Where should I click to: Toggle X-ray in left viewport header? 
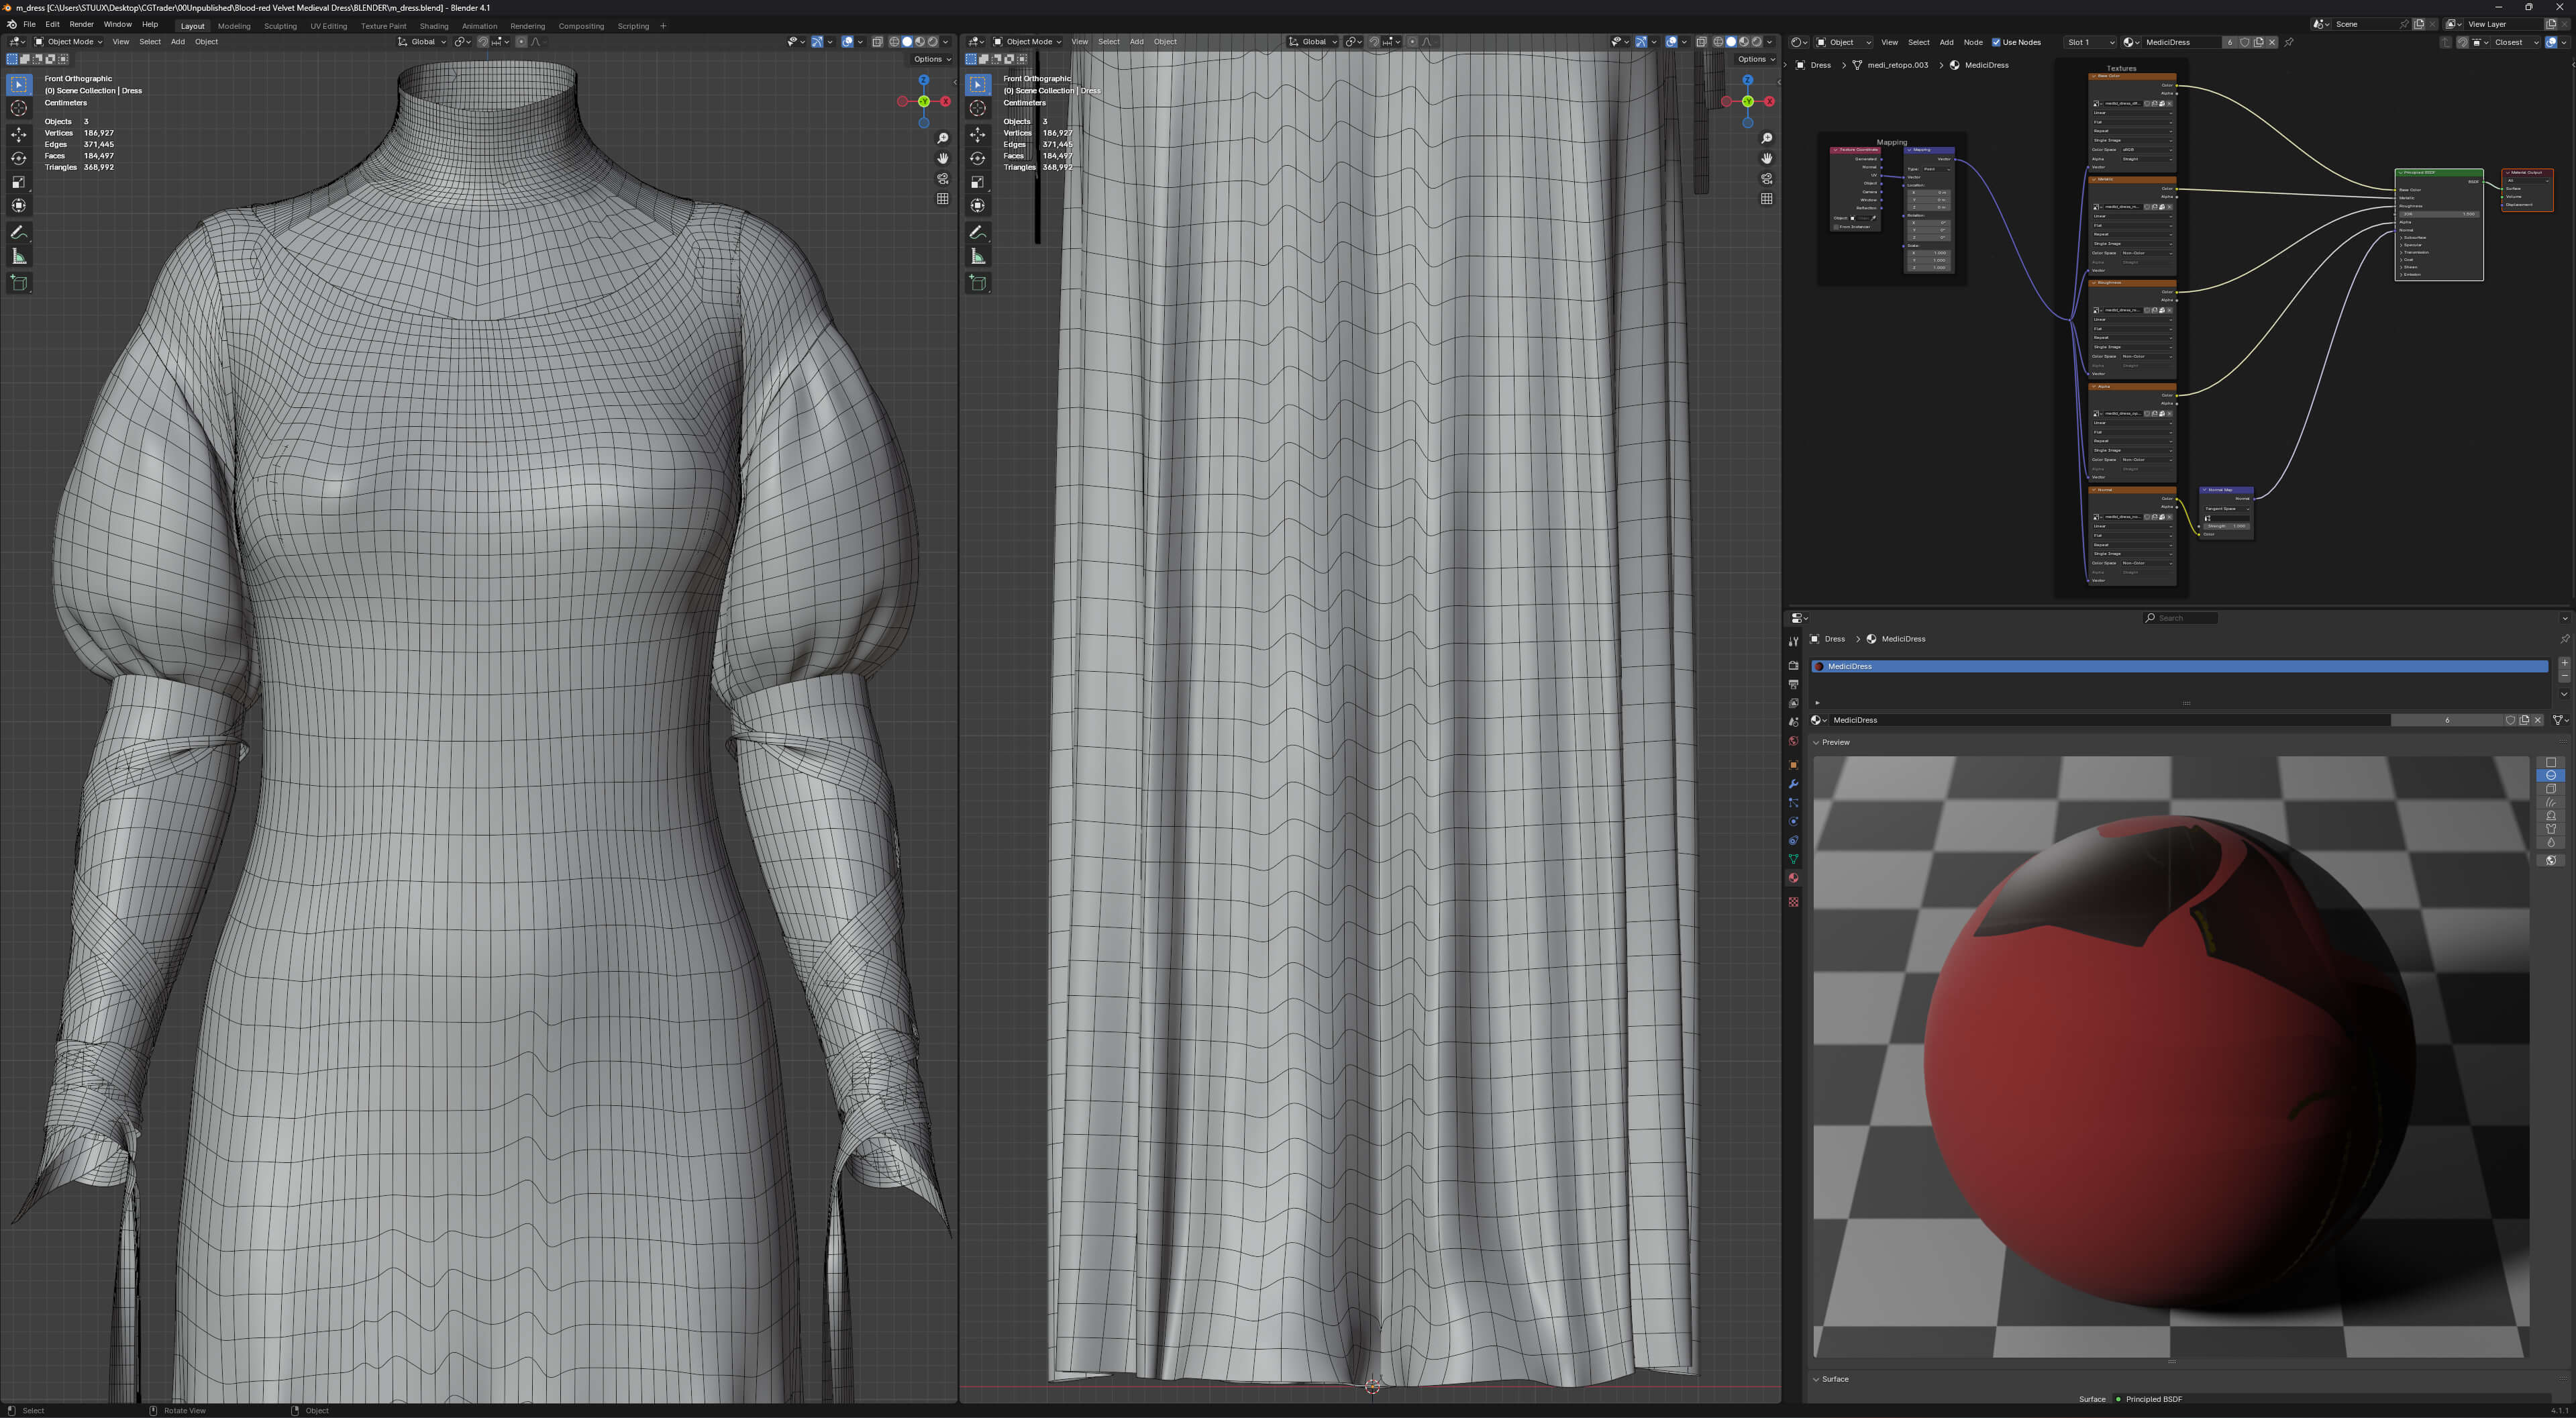pyautogui.click(x=877, y=42)
